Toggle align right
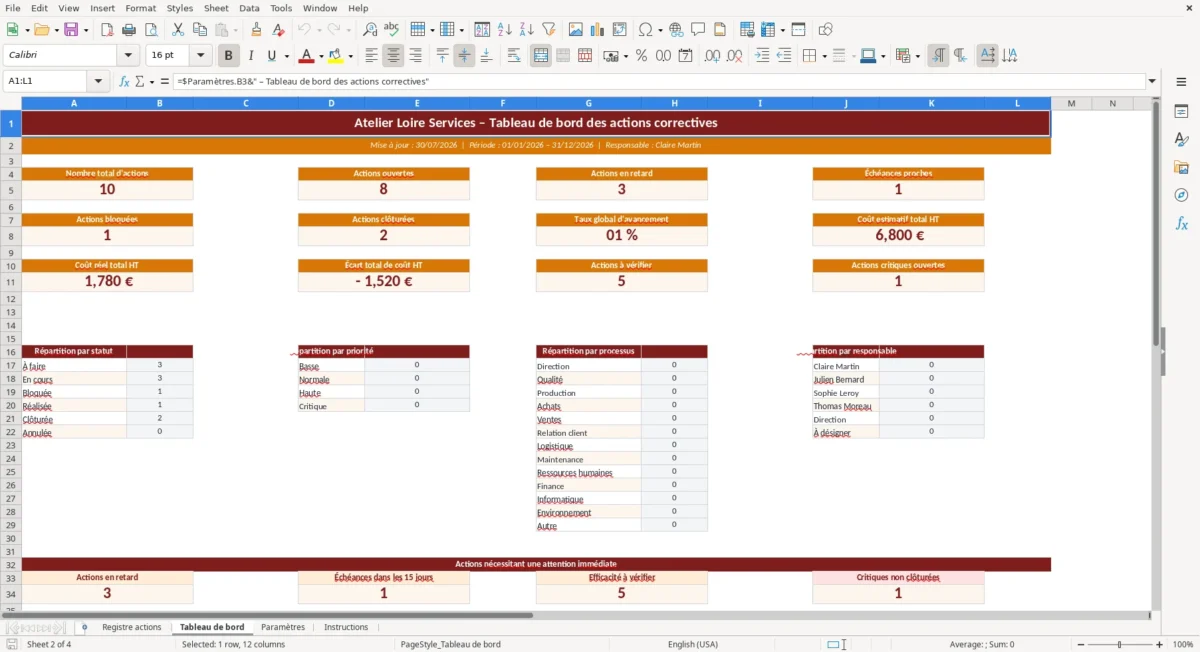Image resolution: width=1200 pixels, height=652 pixels. 416,56
